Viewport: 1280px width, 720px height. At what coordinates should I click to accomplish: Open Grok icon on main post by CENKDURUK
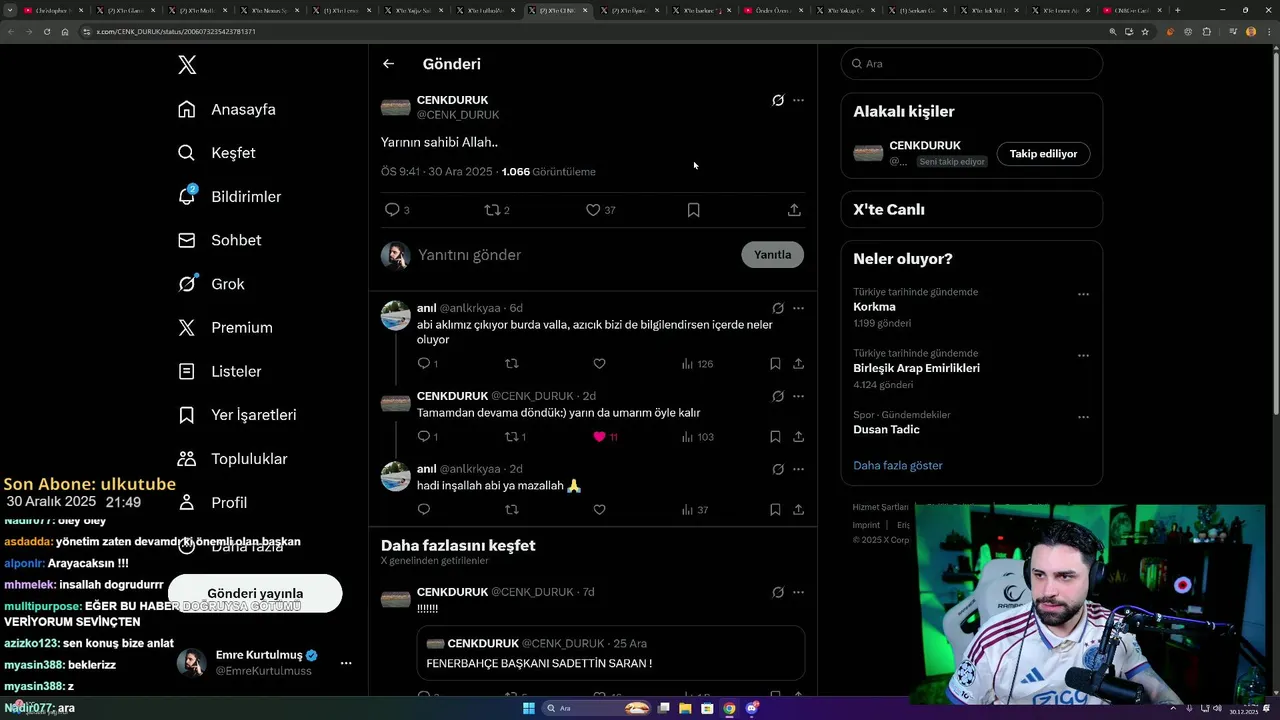point(778,100)
